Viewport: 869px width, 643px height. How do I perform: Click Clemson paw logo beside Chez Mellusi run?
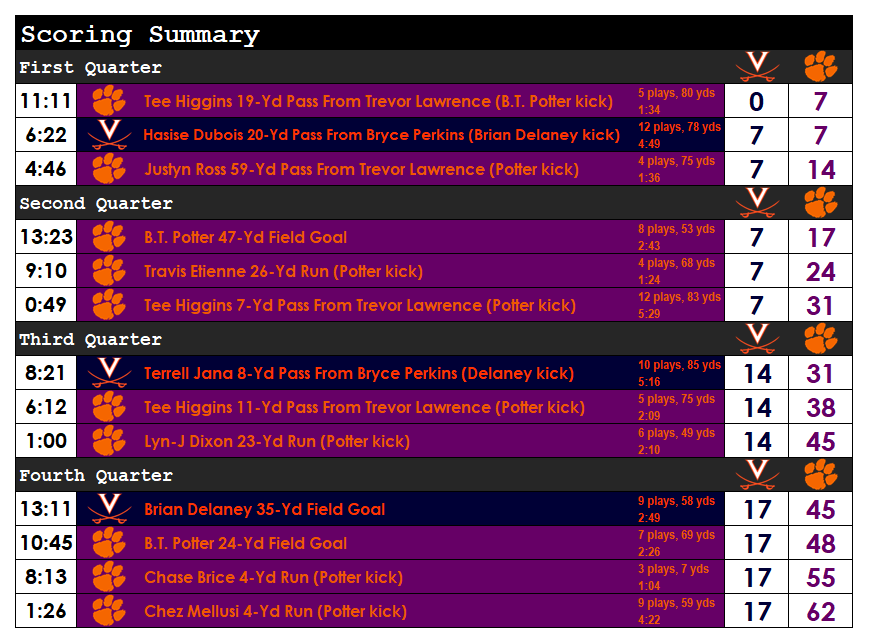(109, 611)
